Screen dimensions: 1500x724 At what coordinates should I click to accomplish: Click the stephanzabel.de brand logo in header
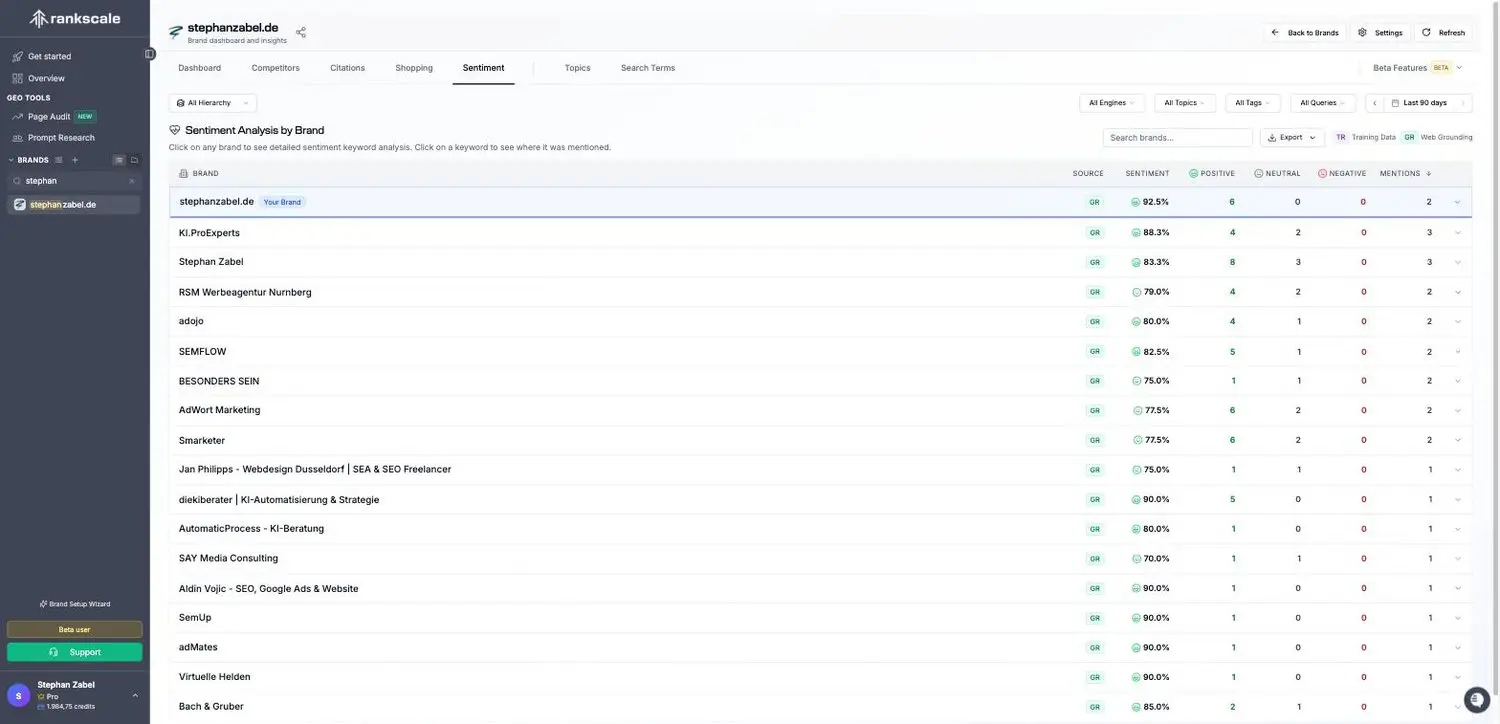[176, 32]
